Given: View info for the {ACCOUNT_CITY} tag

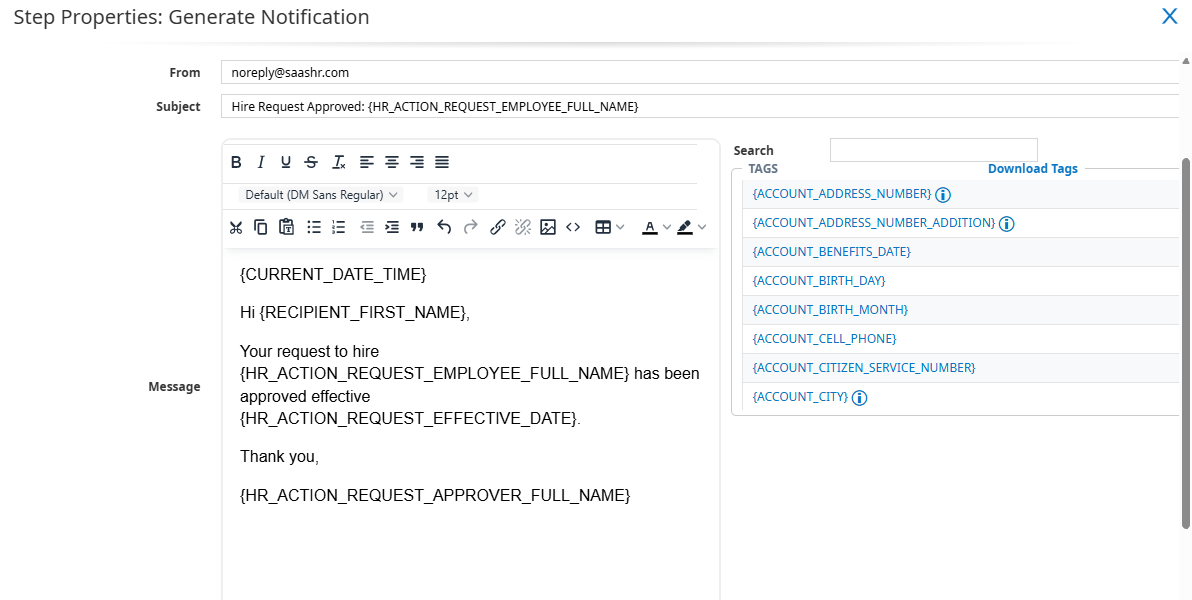Looking at the screenshot, I should tap(858, 397).
